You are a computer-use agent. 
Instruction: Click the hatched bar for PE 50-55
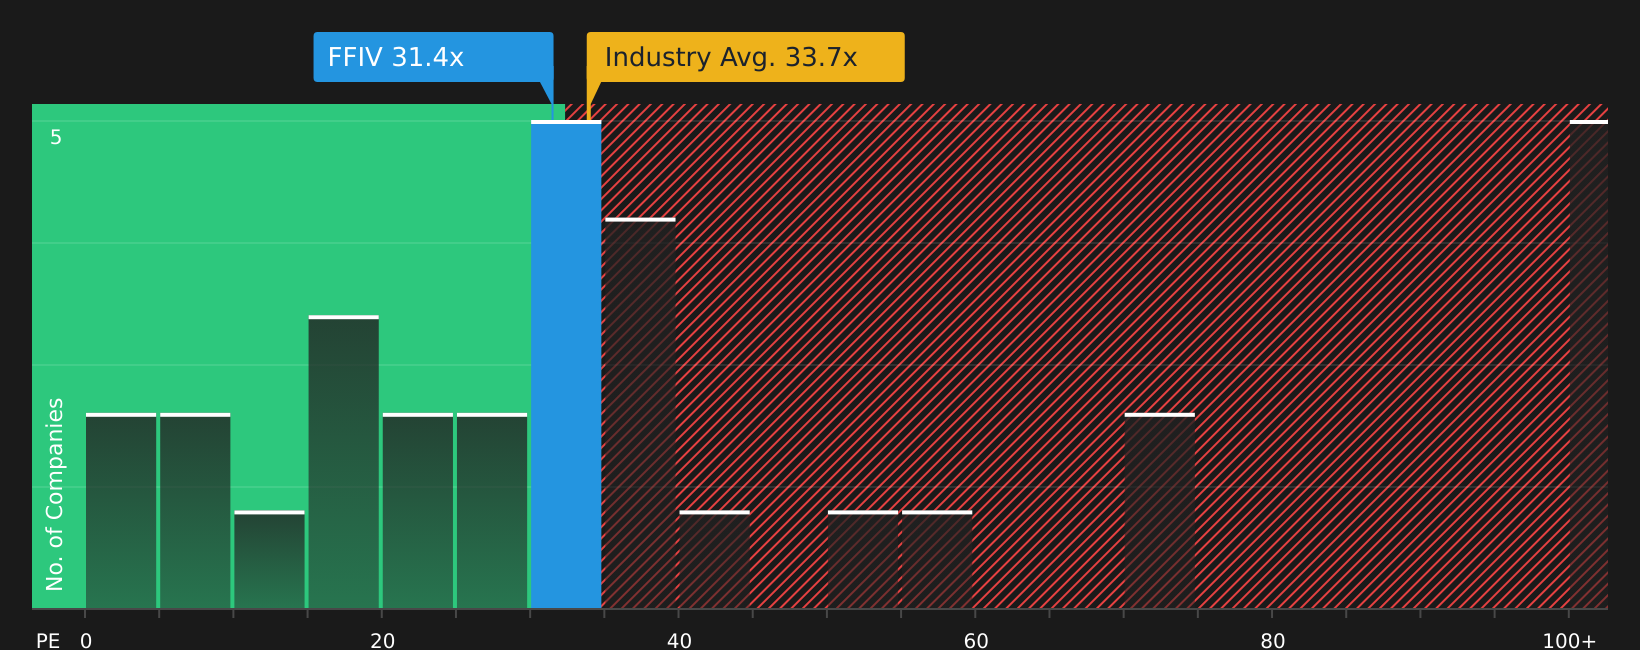click(x=863, y=559)
